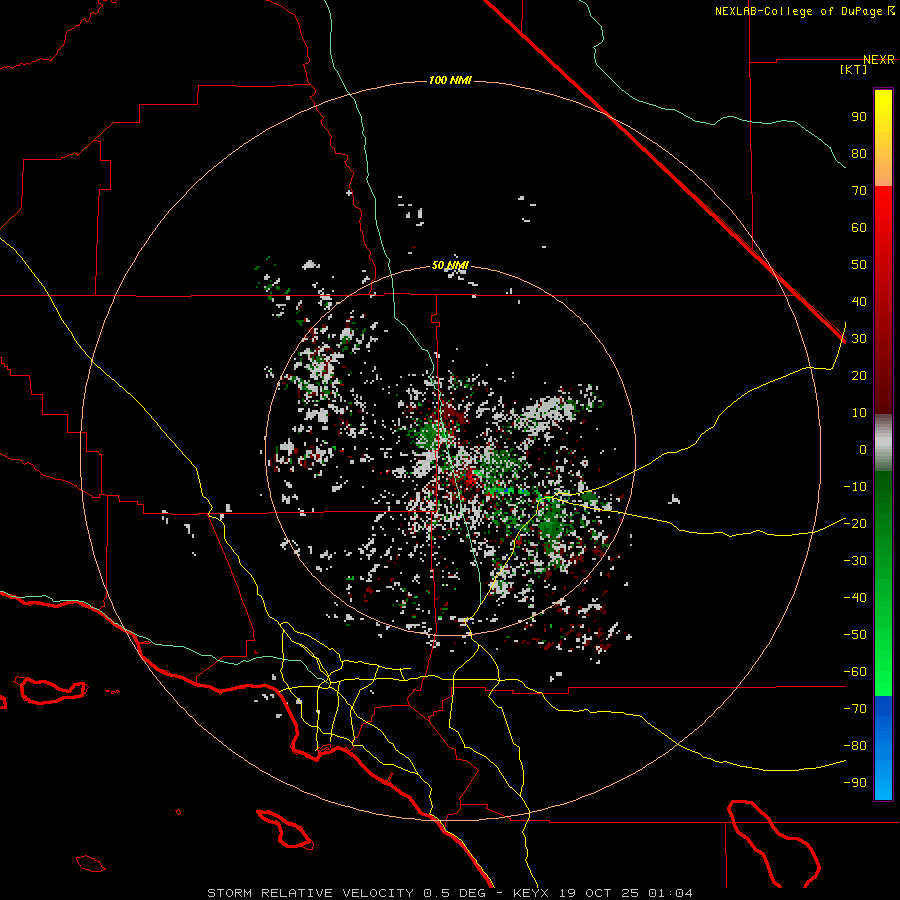900x900 pixels.
Task: Click the [KT] units label
Action: click(x=854, y=69)
